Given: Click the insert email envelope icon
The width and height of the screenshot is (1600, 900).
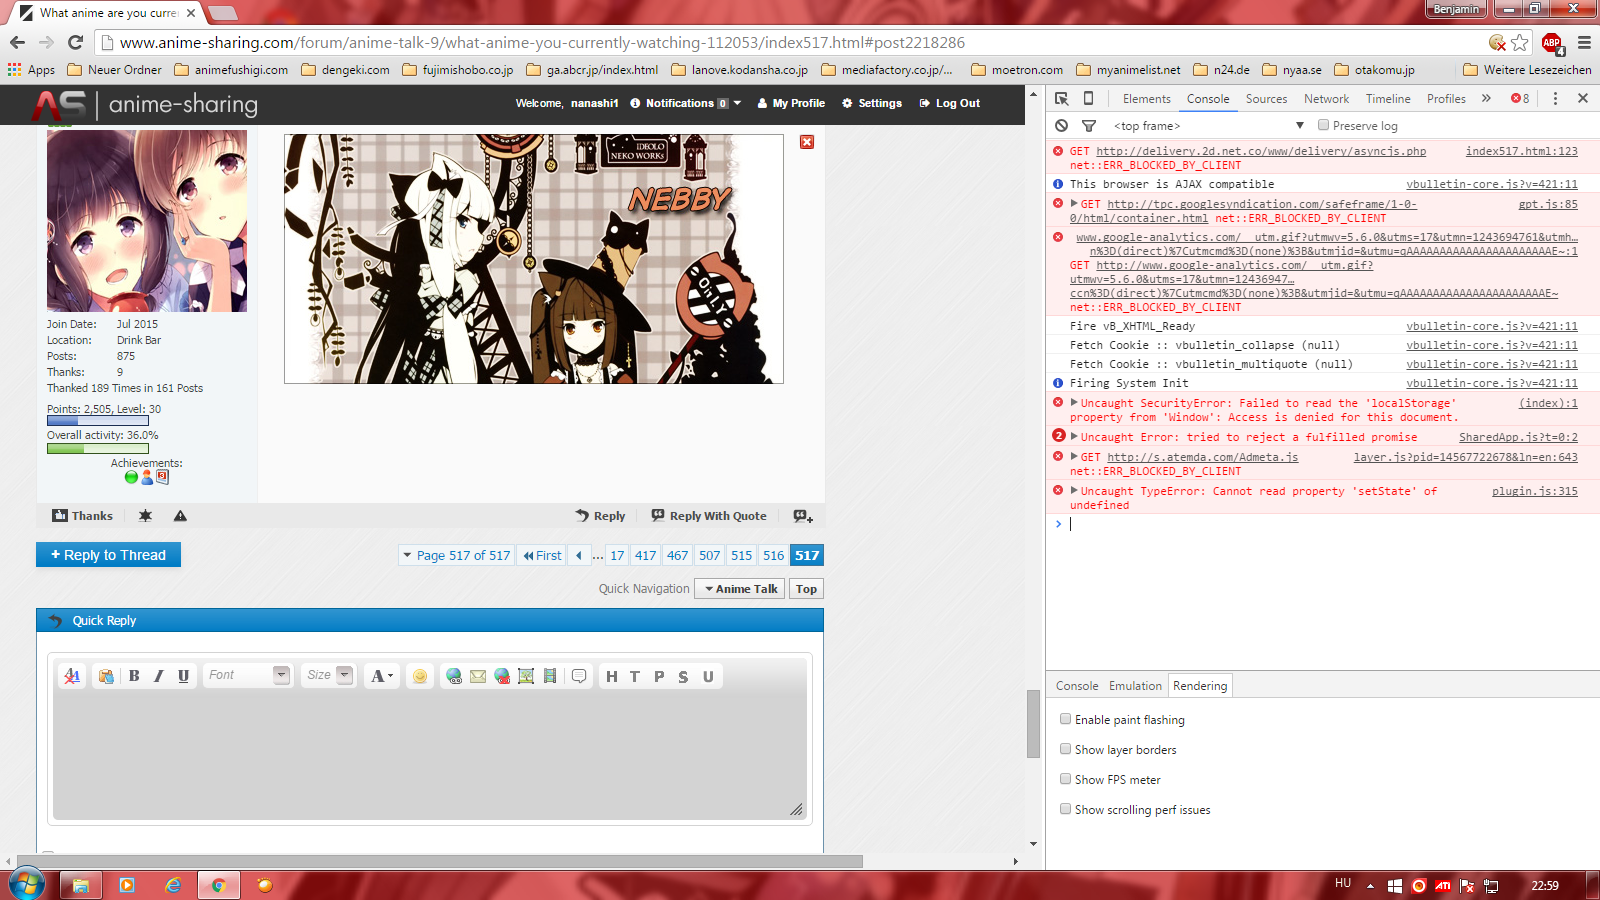Looking at the screenshot, I should click(478, 676).
